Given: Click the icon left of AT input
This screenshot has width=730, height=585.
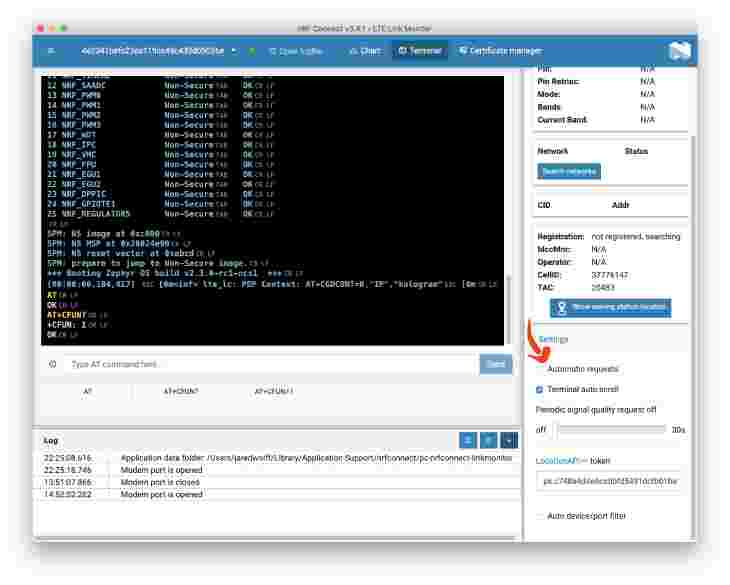Looking at the screenshot, I should click(53, 364).
